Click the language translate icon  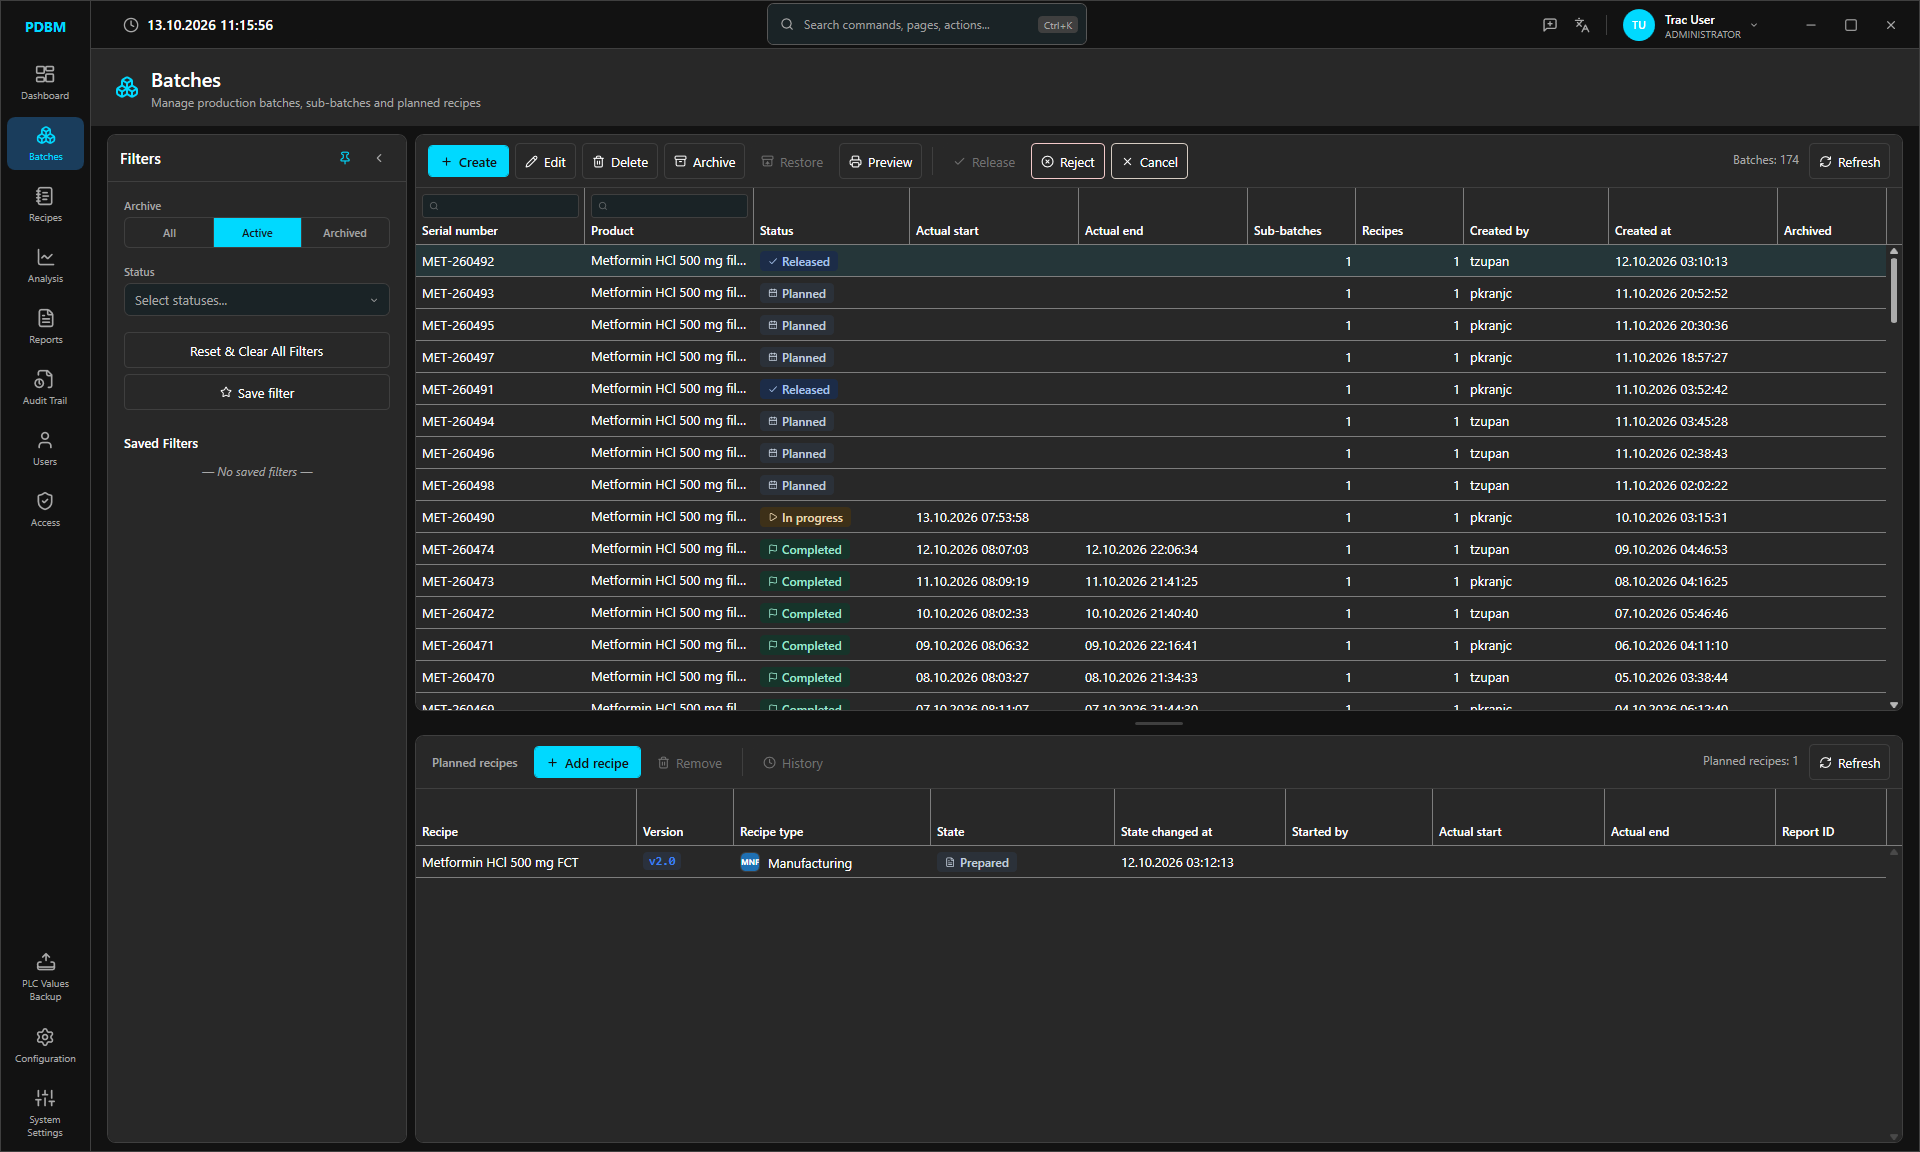(x=1582, y=25)
